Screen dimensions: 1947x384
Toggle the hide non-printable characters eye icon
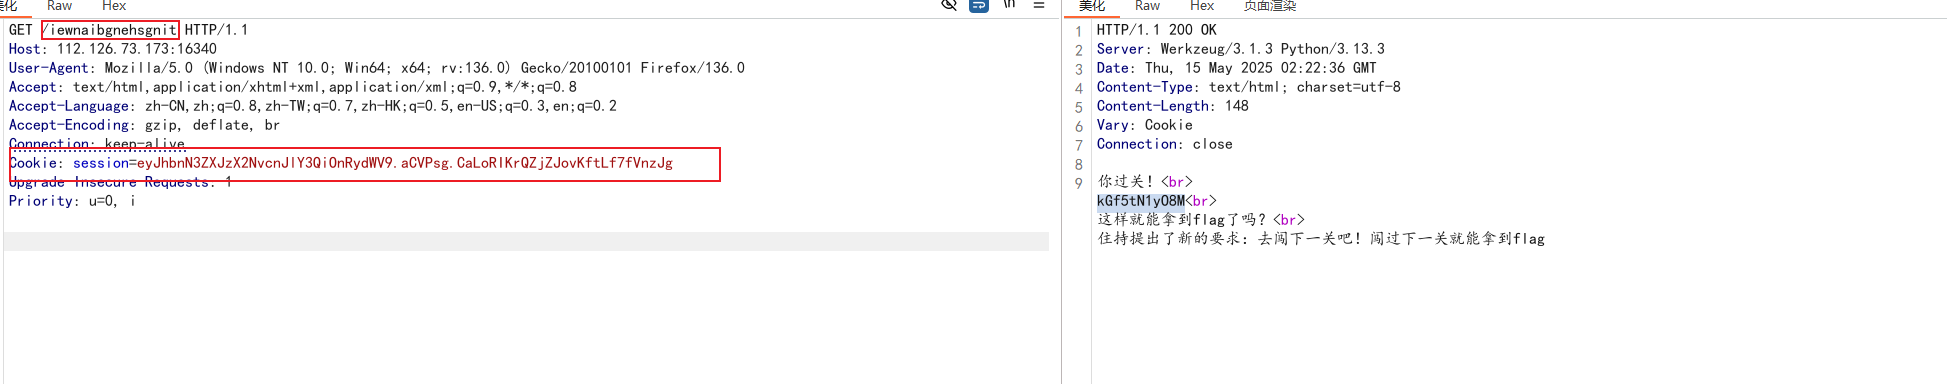[x=949, y=5]
